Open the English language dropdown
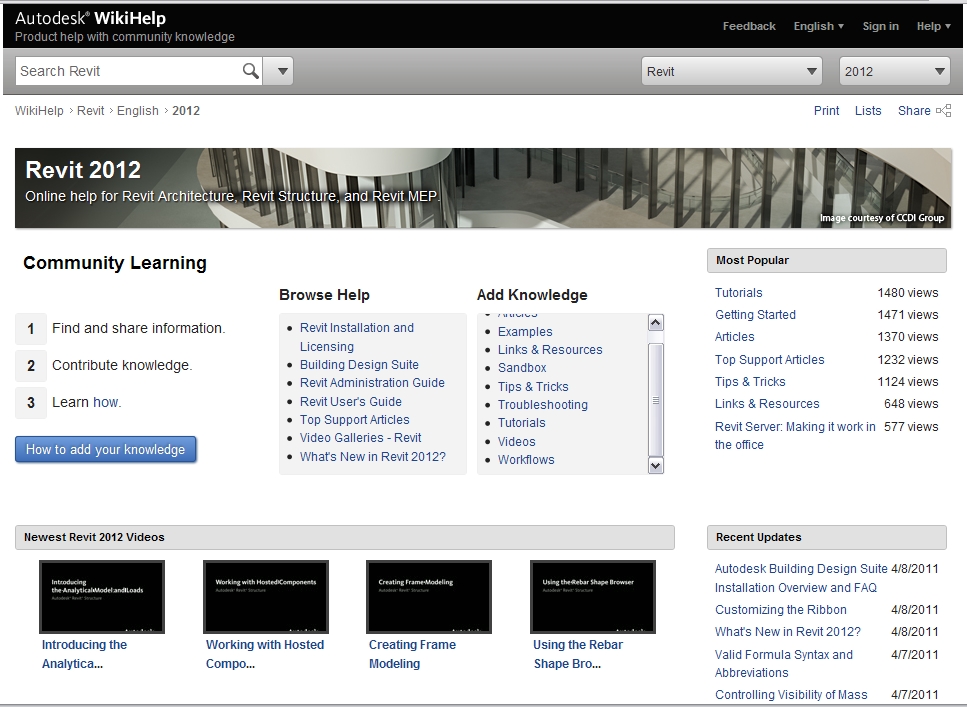The width and height of the screenshot is (967, 707). [x=818, y=26]
